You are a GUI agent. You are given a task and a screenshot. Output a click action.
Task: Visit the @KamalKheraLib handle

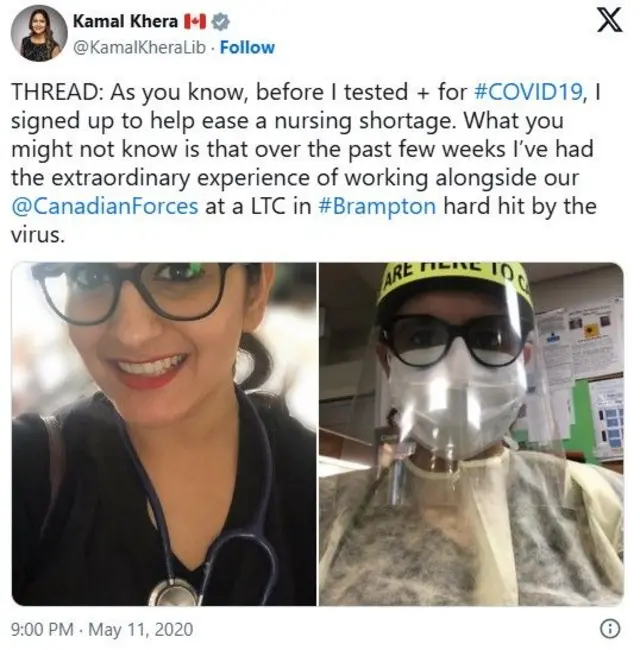(139, 47)
